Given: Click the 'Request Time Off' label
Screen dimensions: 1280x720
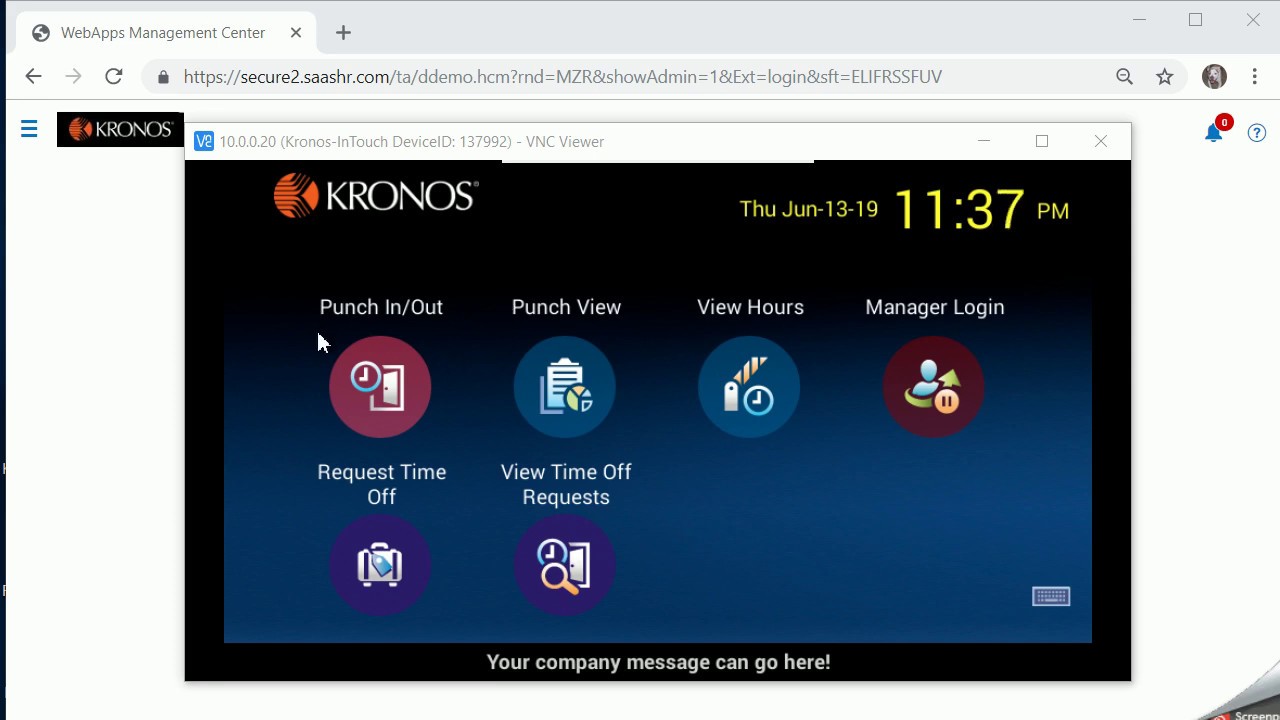Looking at the screenshot, I should [382, 484].
